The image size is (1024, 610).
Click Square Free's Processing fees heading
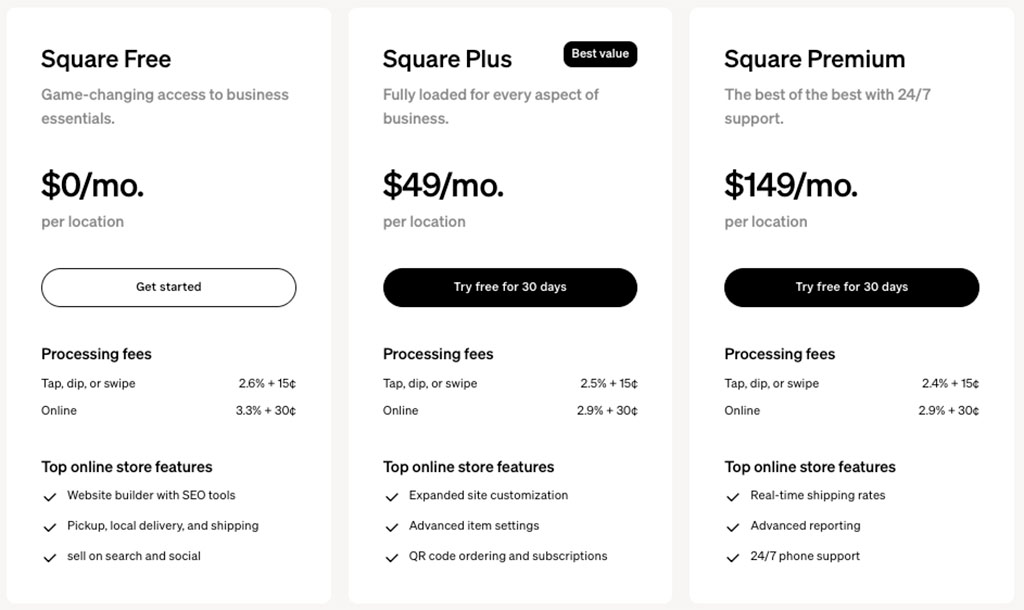tap(96, 354)
